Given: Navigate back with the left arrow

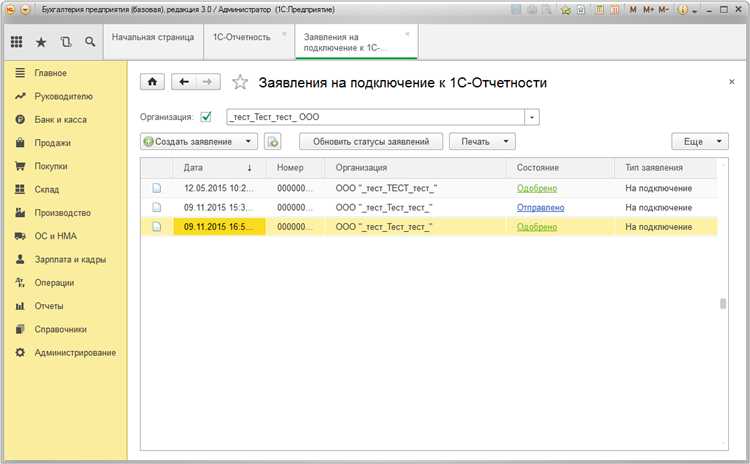Looking at the screenshot, I should [x=184, y=82].
